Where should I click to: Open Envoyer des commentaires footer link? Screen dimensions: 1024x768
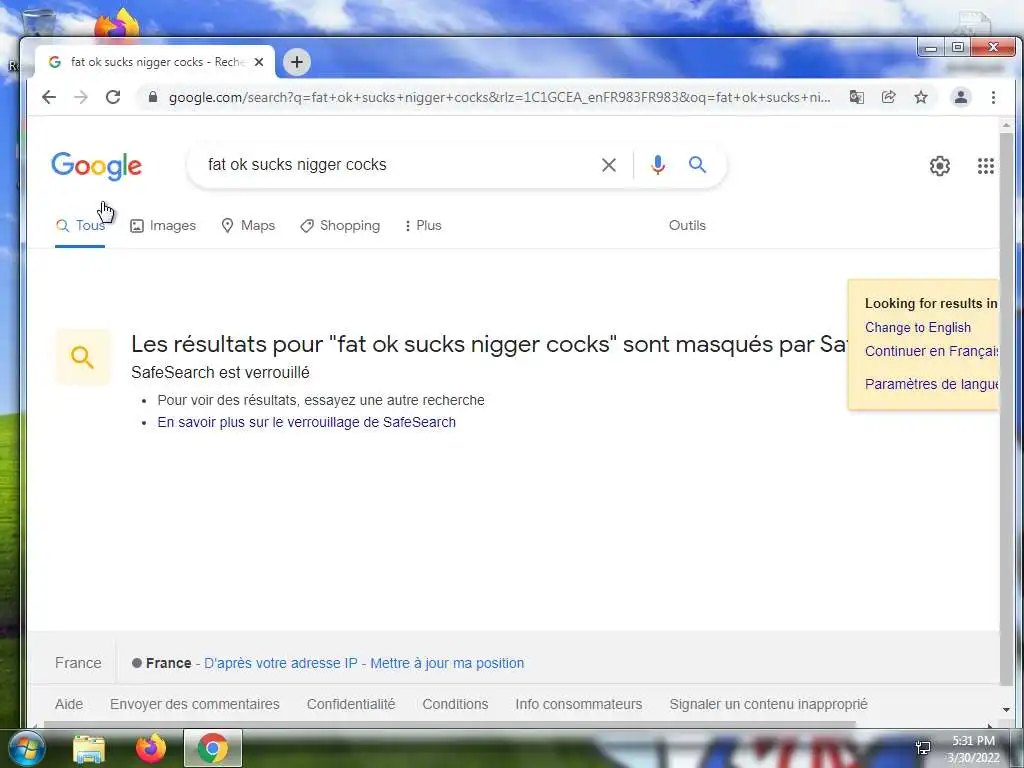click(195, 705)
